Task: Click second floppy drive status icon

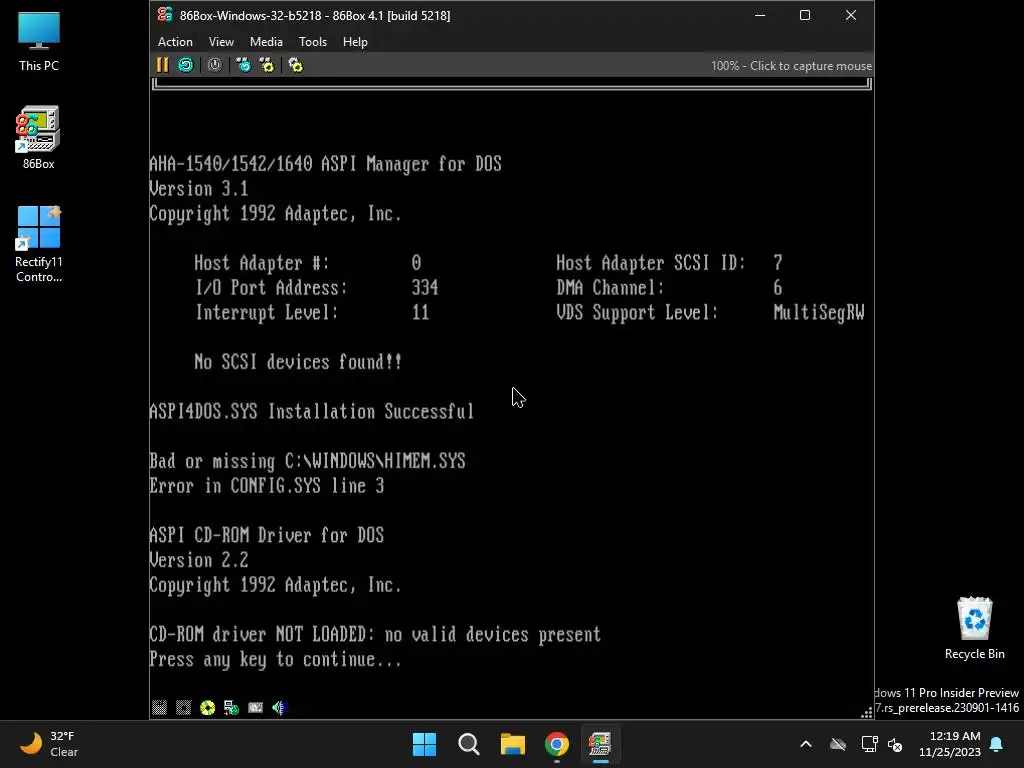Action: coord(184,707)
